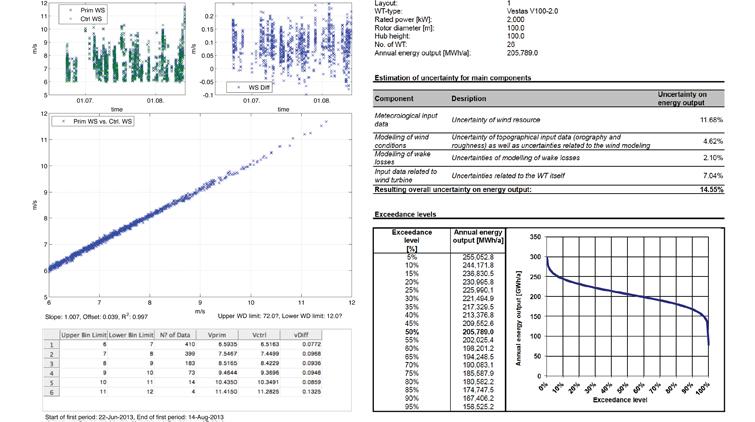Click the 'Prim WS vs. Ctrl. WS' legend
This screenshot has height=422, width=755.
point(93,121)
